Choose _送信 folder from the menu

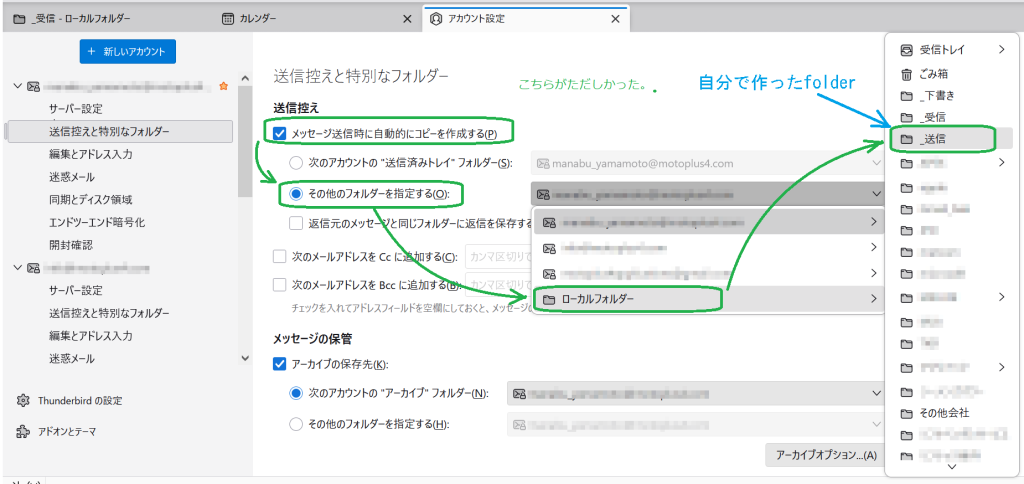940,140
